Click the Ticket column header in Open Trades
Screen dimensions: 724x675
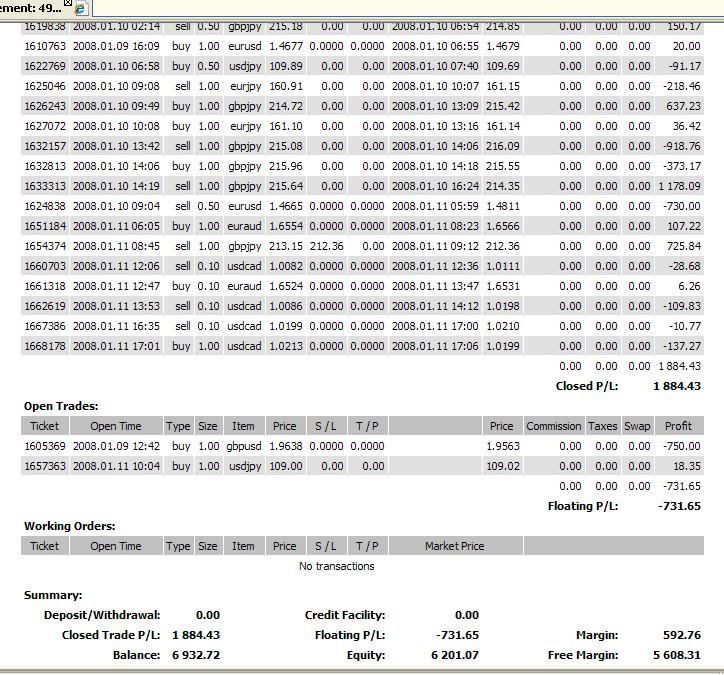(45, 426)
